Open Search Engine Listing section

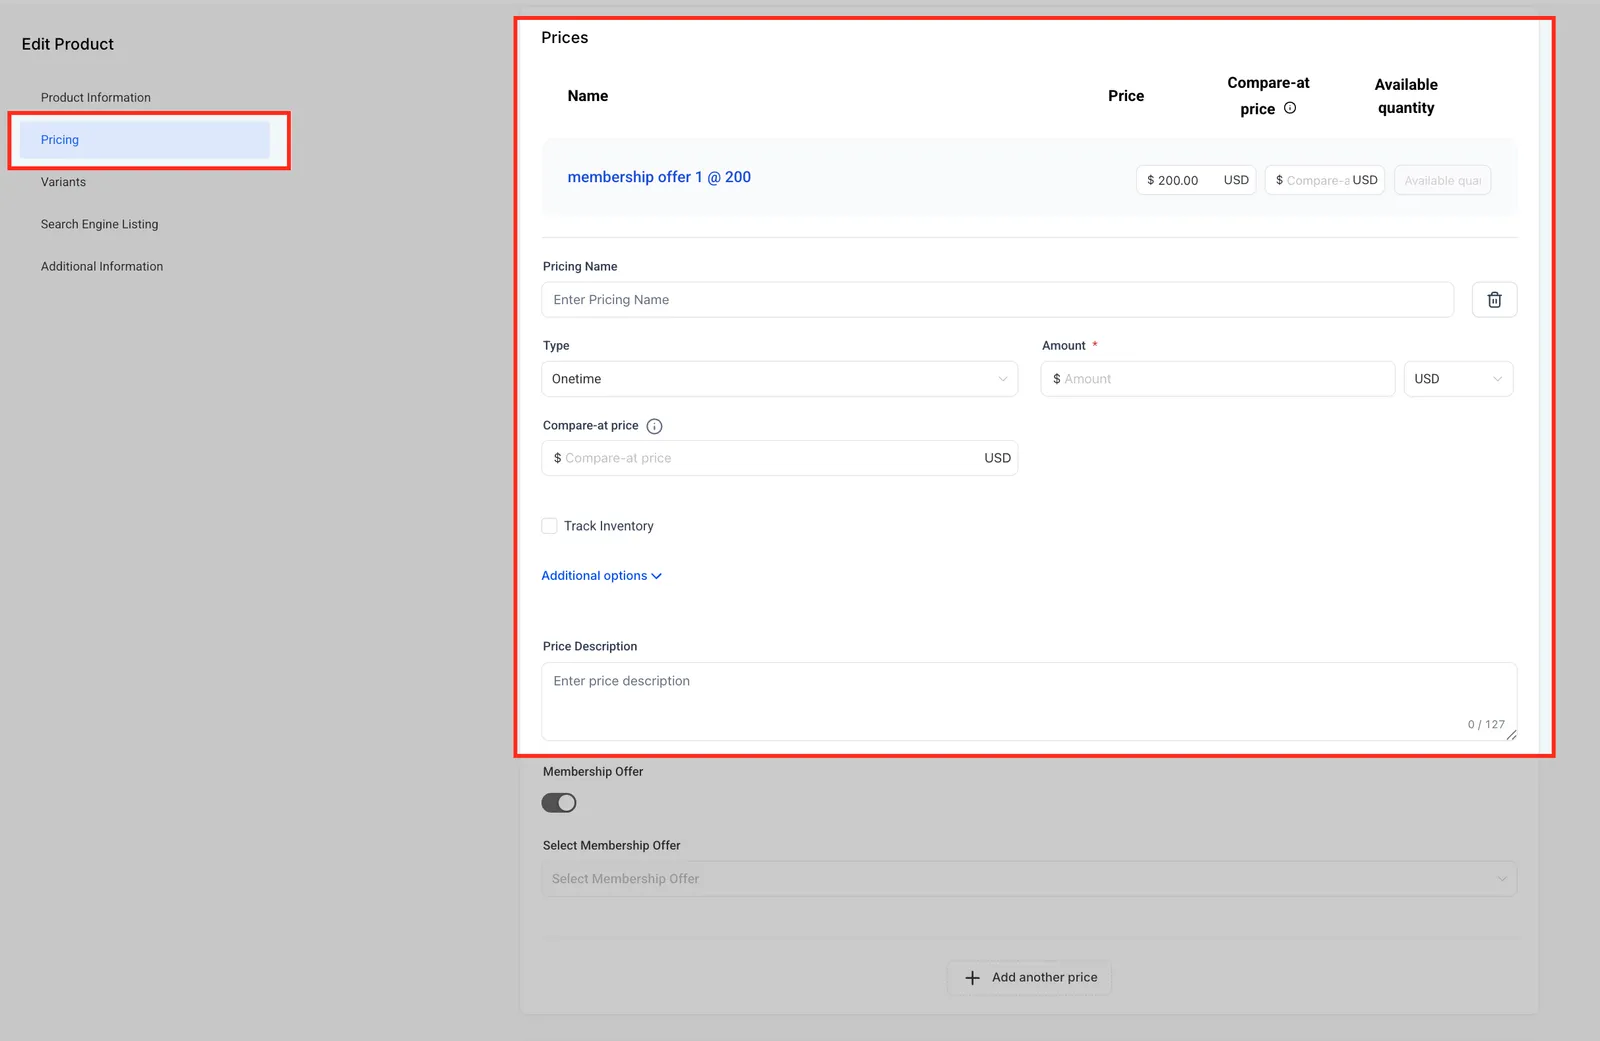pyautogui.click(x=99, y=224)
